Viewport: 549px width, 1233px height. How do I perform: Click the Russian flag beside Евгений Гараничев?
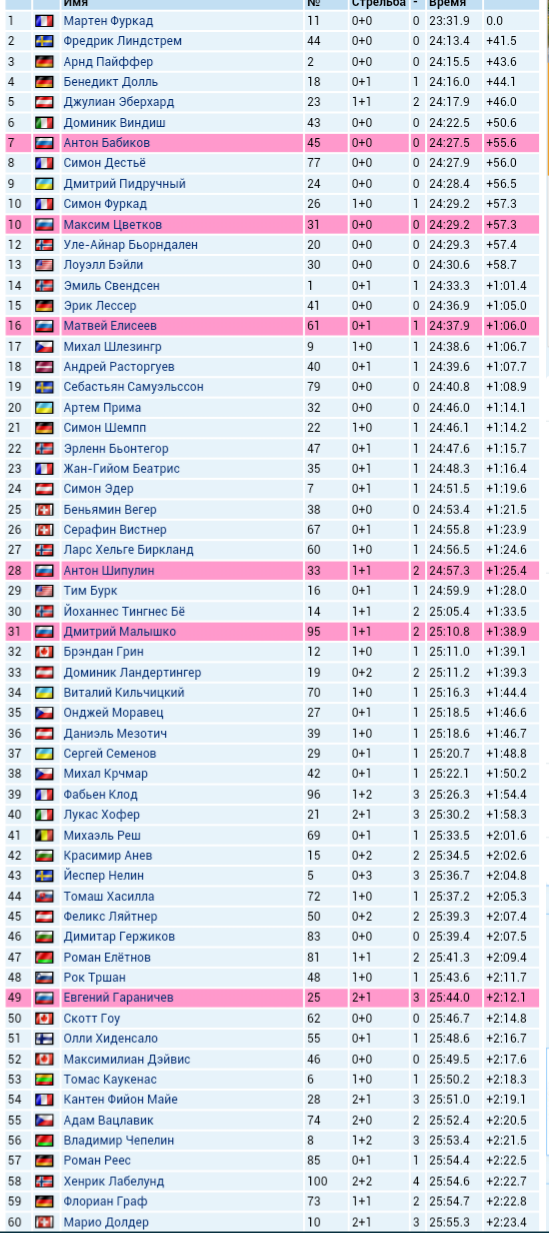(44, 997)
